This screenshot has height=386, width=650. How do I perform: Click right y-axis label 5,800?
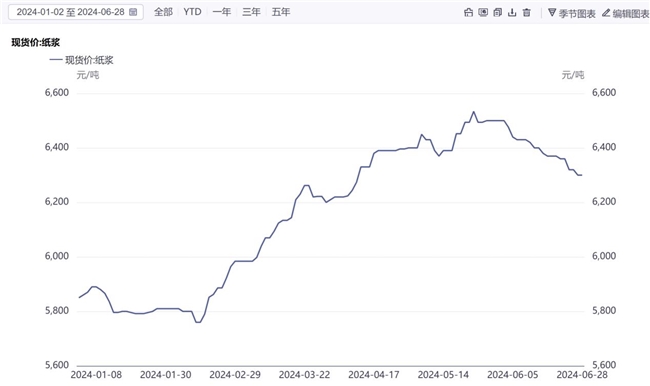tap(604, 311)
